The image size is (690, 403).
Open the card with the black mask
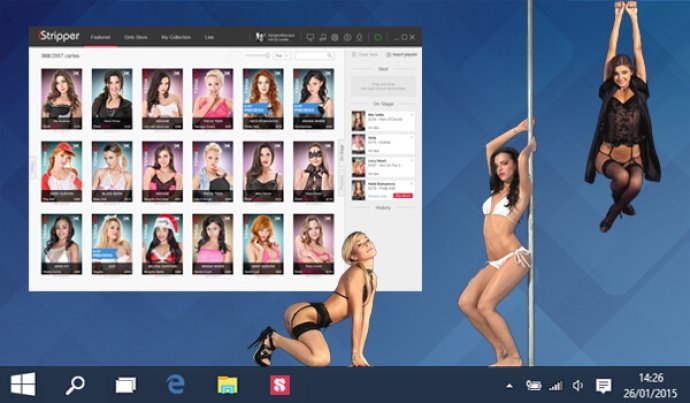[313, 172]
